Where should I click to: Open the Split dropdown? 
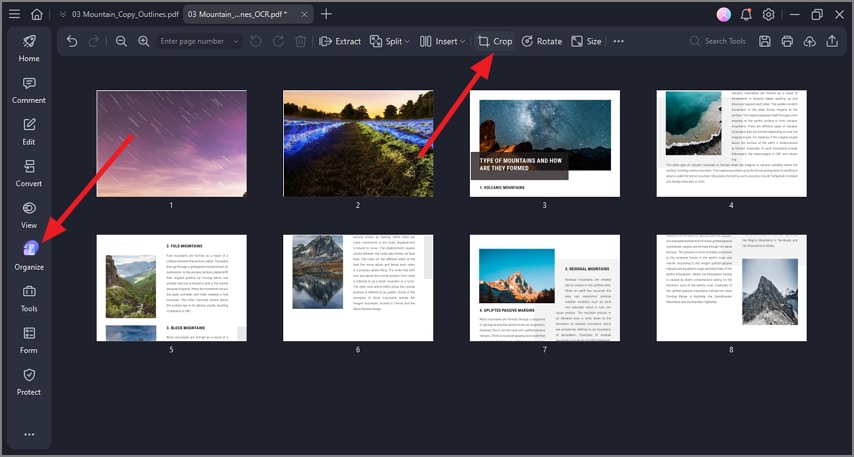pyautogui.click(x=389, y=41)
